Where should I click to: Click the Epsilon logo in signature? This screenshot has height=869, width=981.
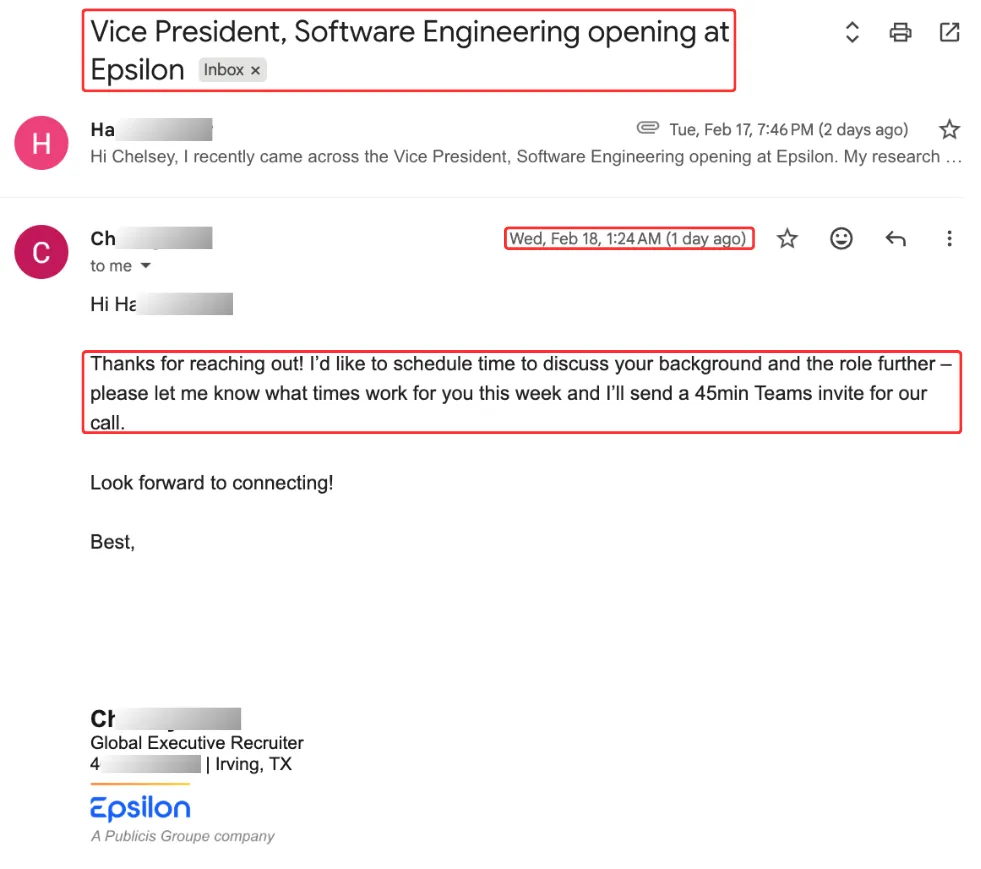coord(140,809)
